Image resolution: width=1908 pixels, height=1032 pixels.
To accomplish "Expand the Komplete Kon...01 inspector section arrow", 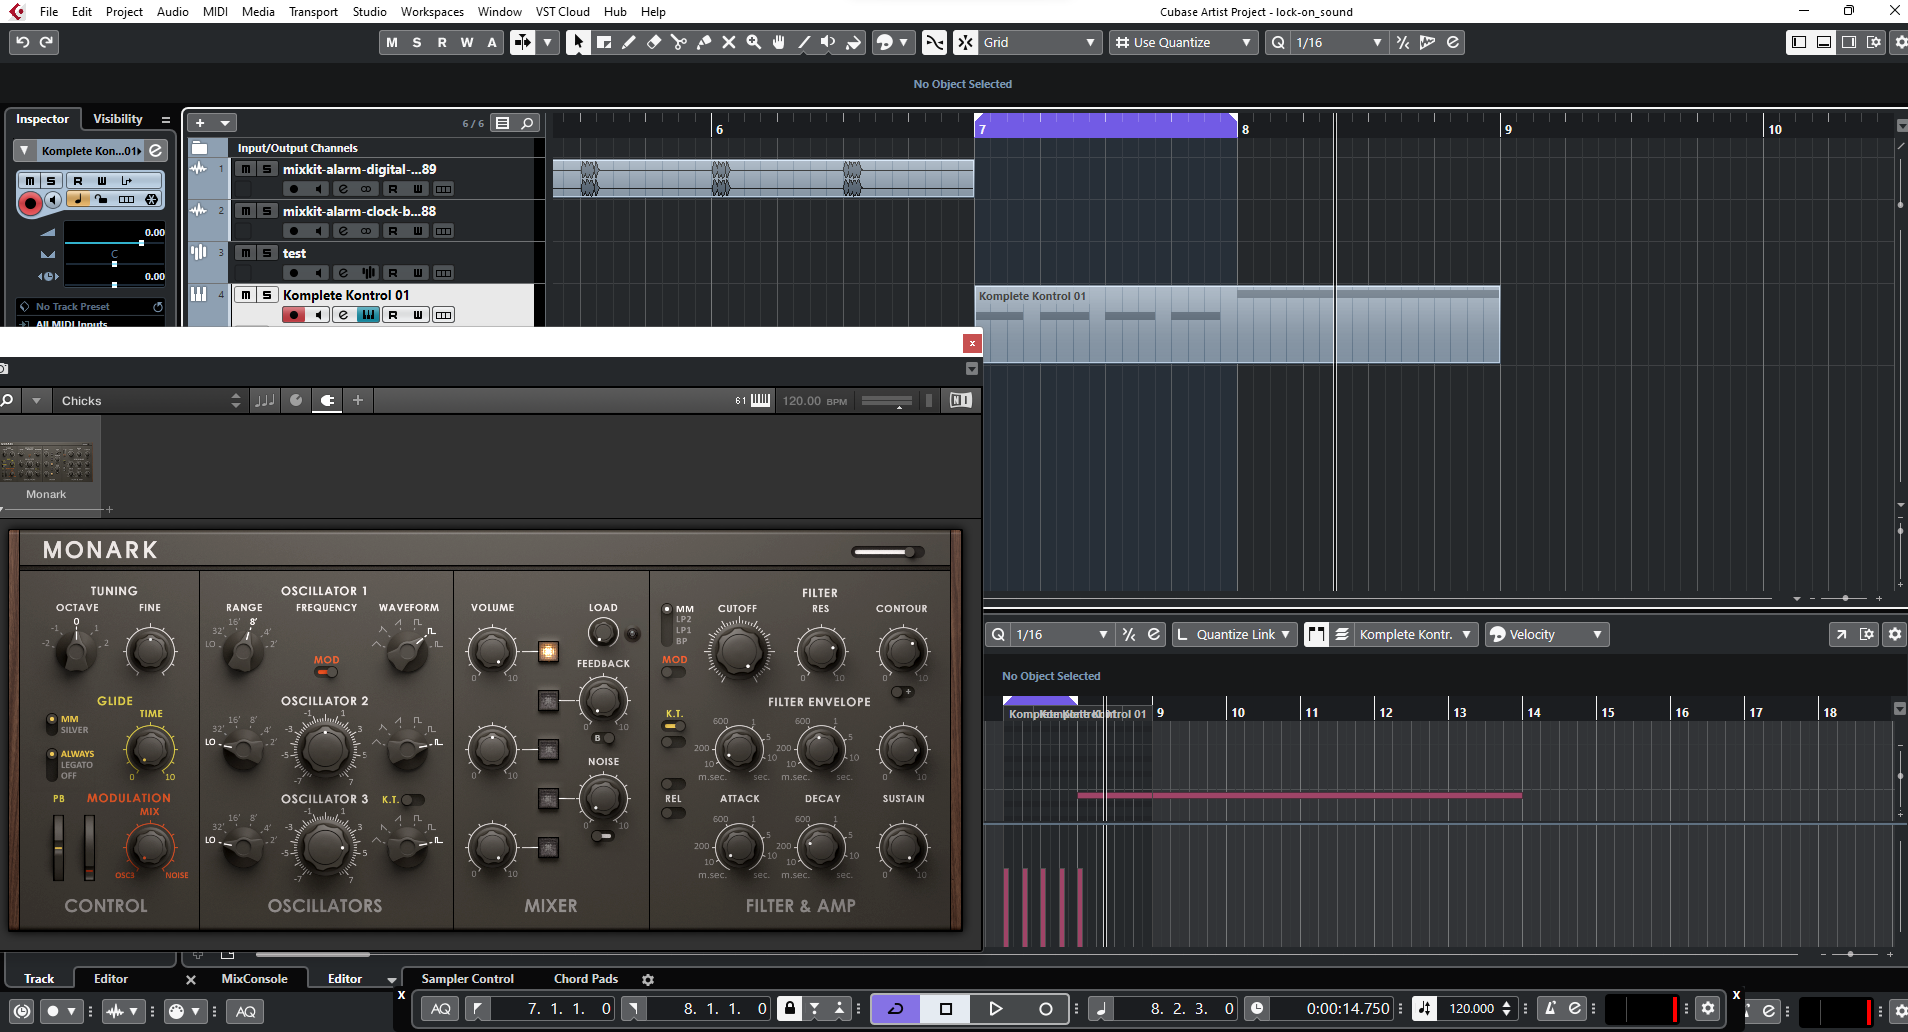I will tap(24, 150).
